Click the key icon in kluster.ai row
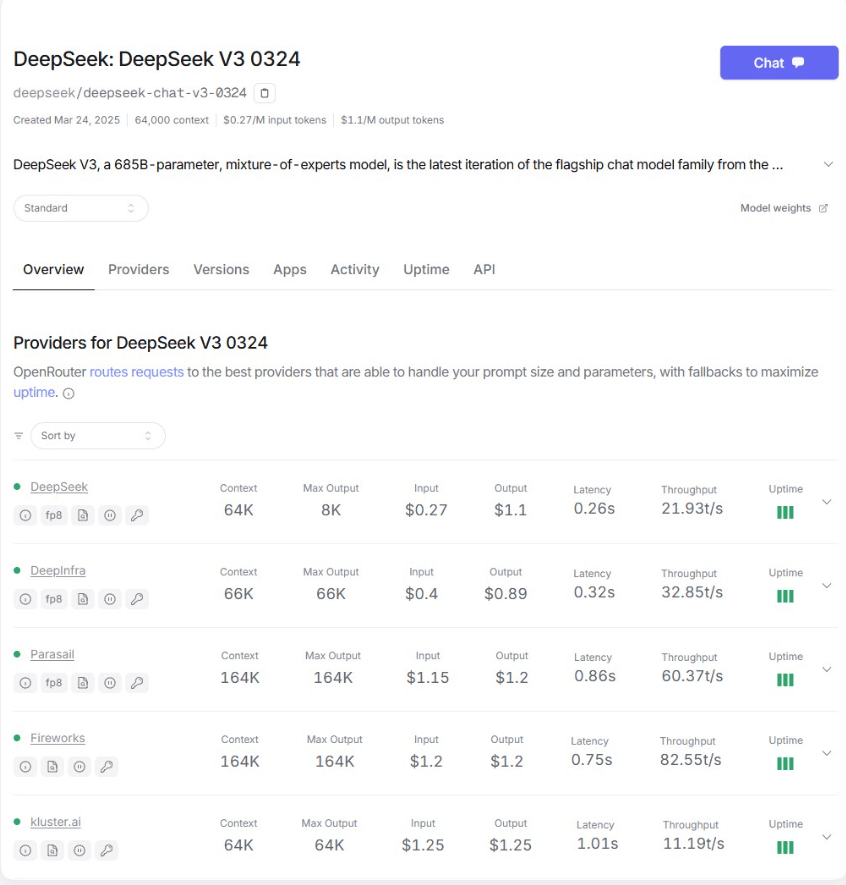The width and height of the screenshot is (846, 885). (107, 850)
